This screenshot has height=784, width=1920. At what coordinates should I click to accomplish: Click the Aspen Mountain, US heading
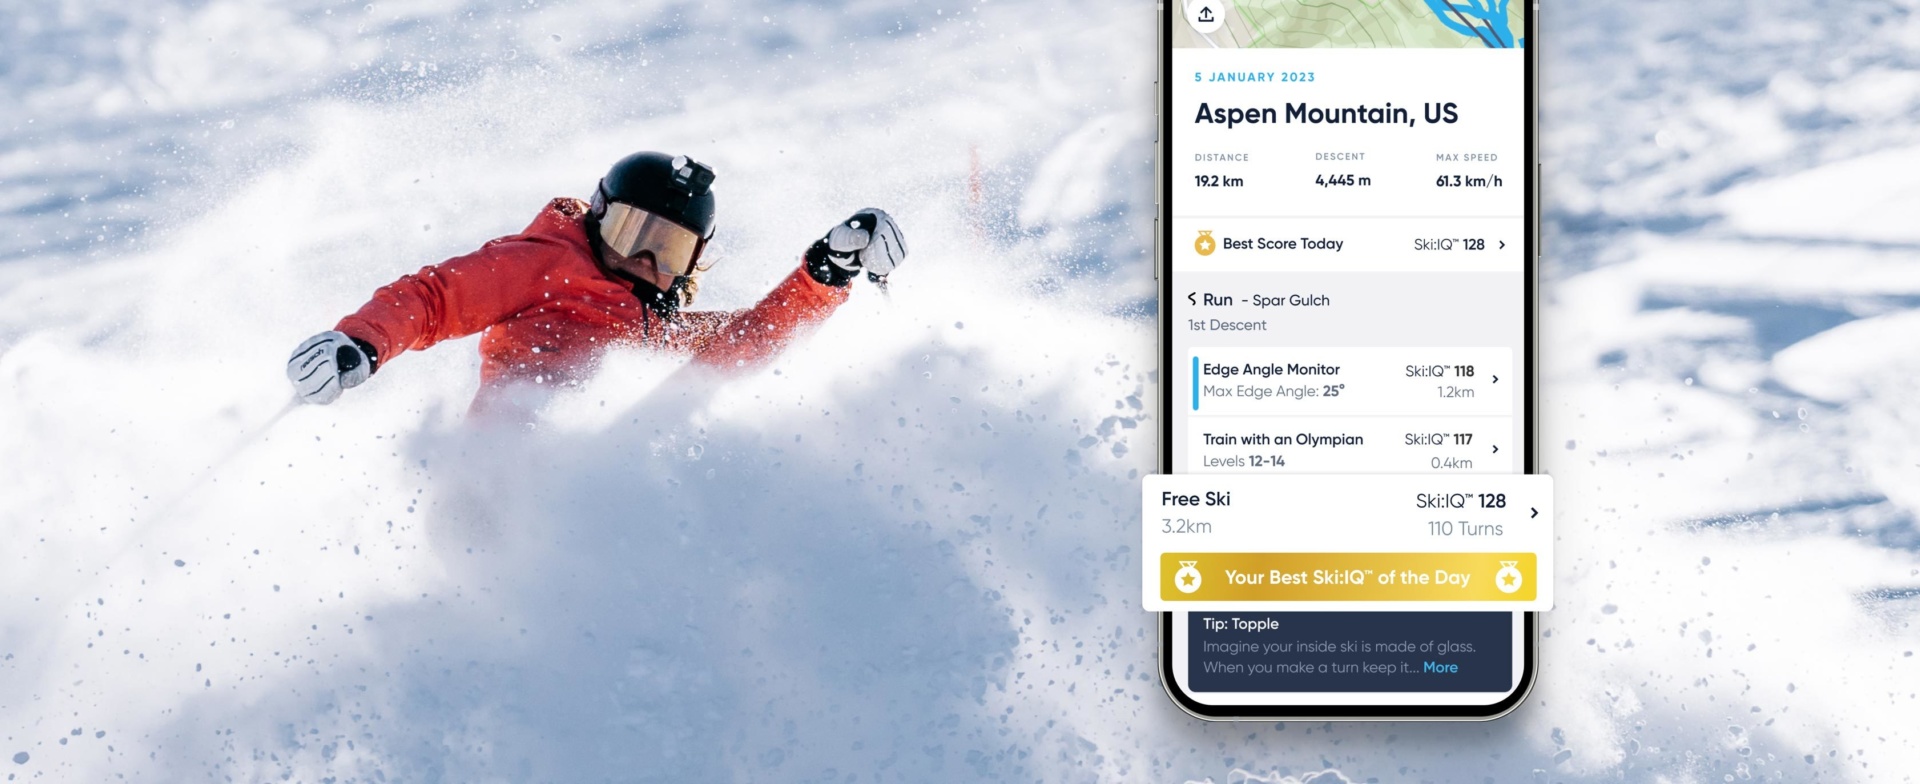point(1326,114)
